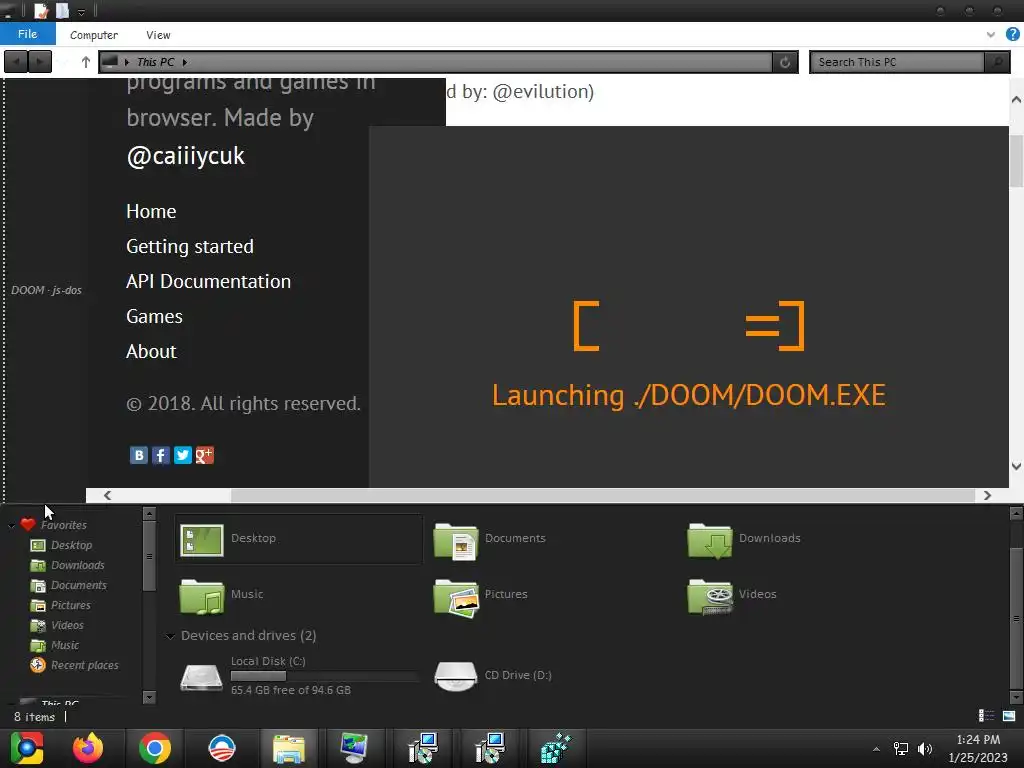This screenshot has width=1024, height=768.
Task: Select Local Disk (C:) drive
Action: pos(298,676)
